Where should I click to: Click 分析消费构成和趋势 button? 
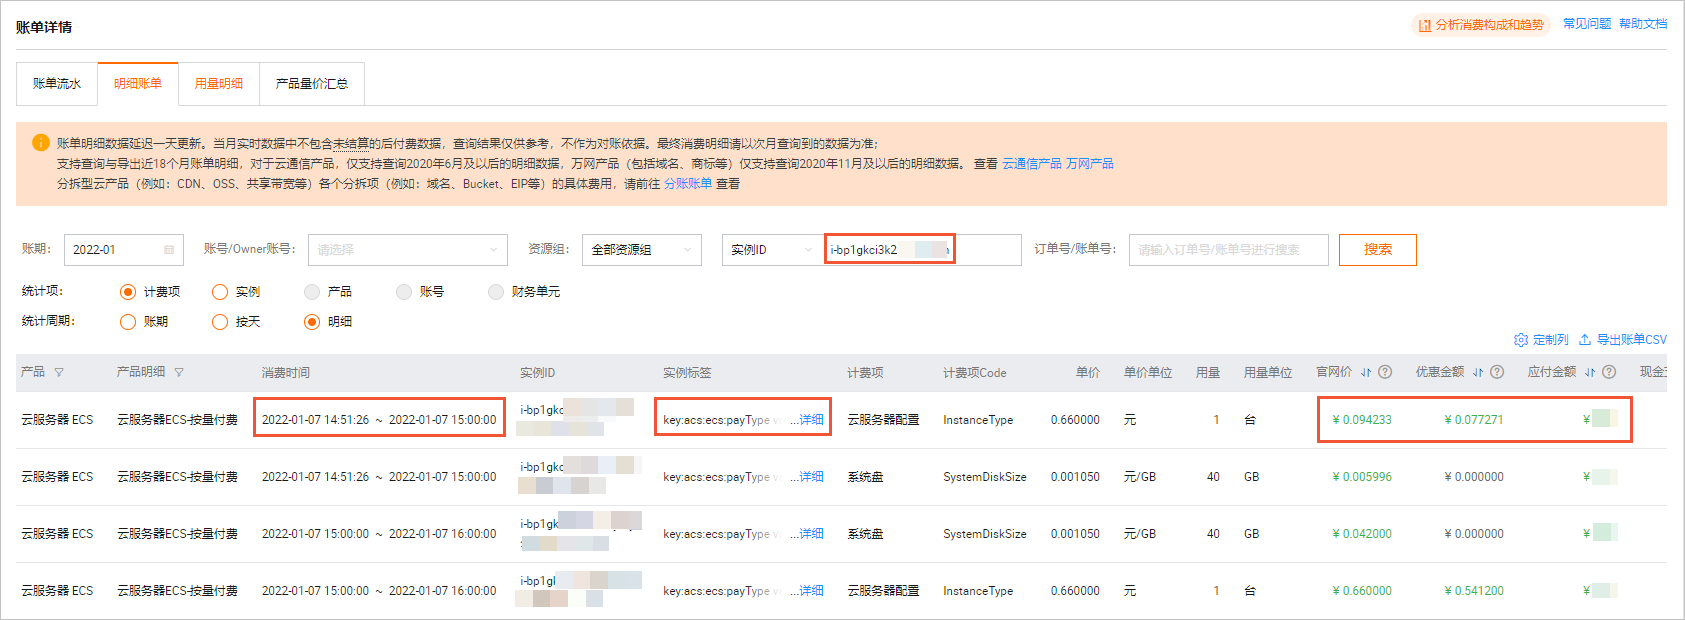coord(1481,25)
